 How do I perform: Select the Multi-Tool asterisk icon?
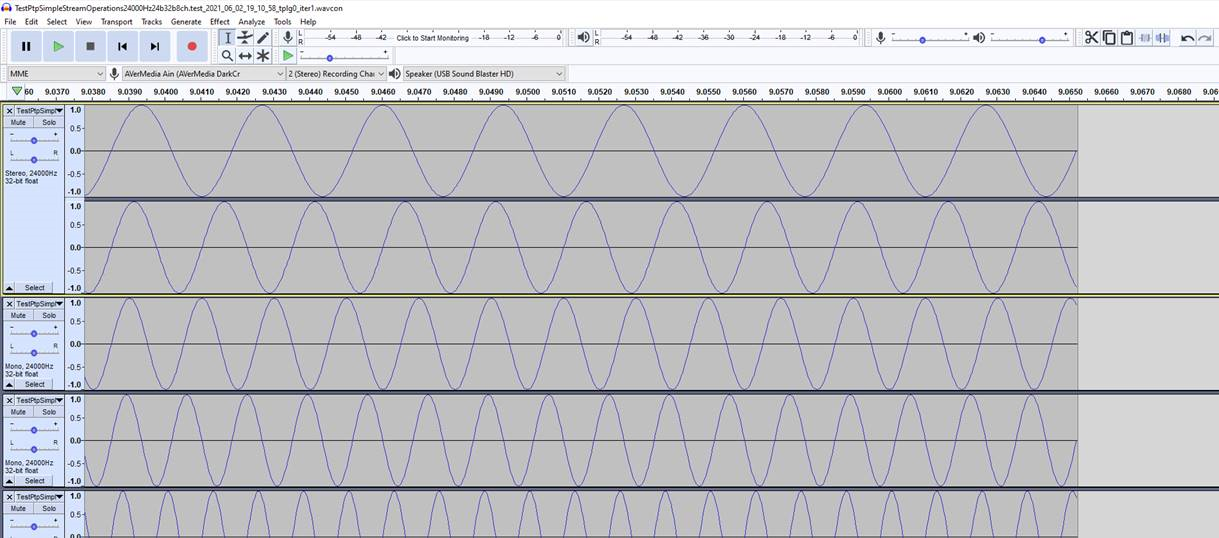[263, 56]
